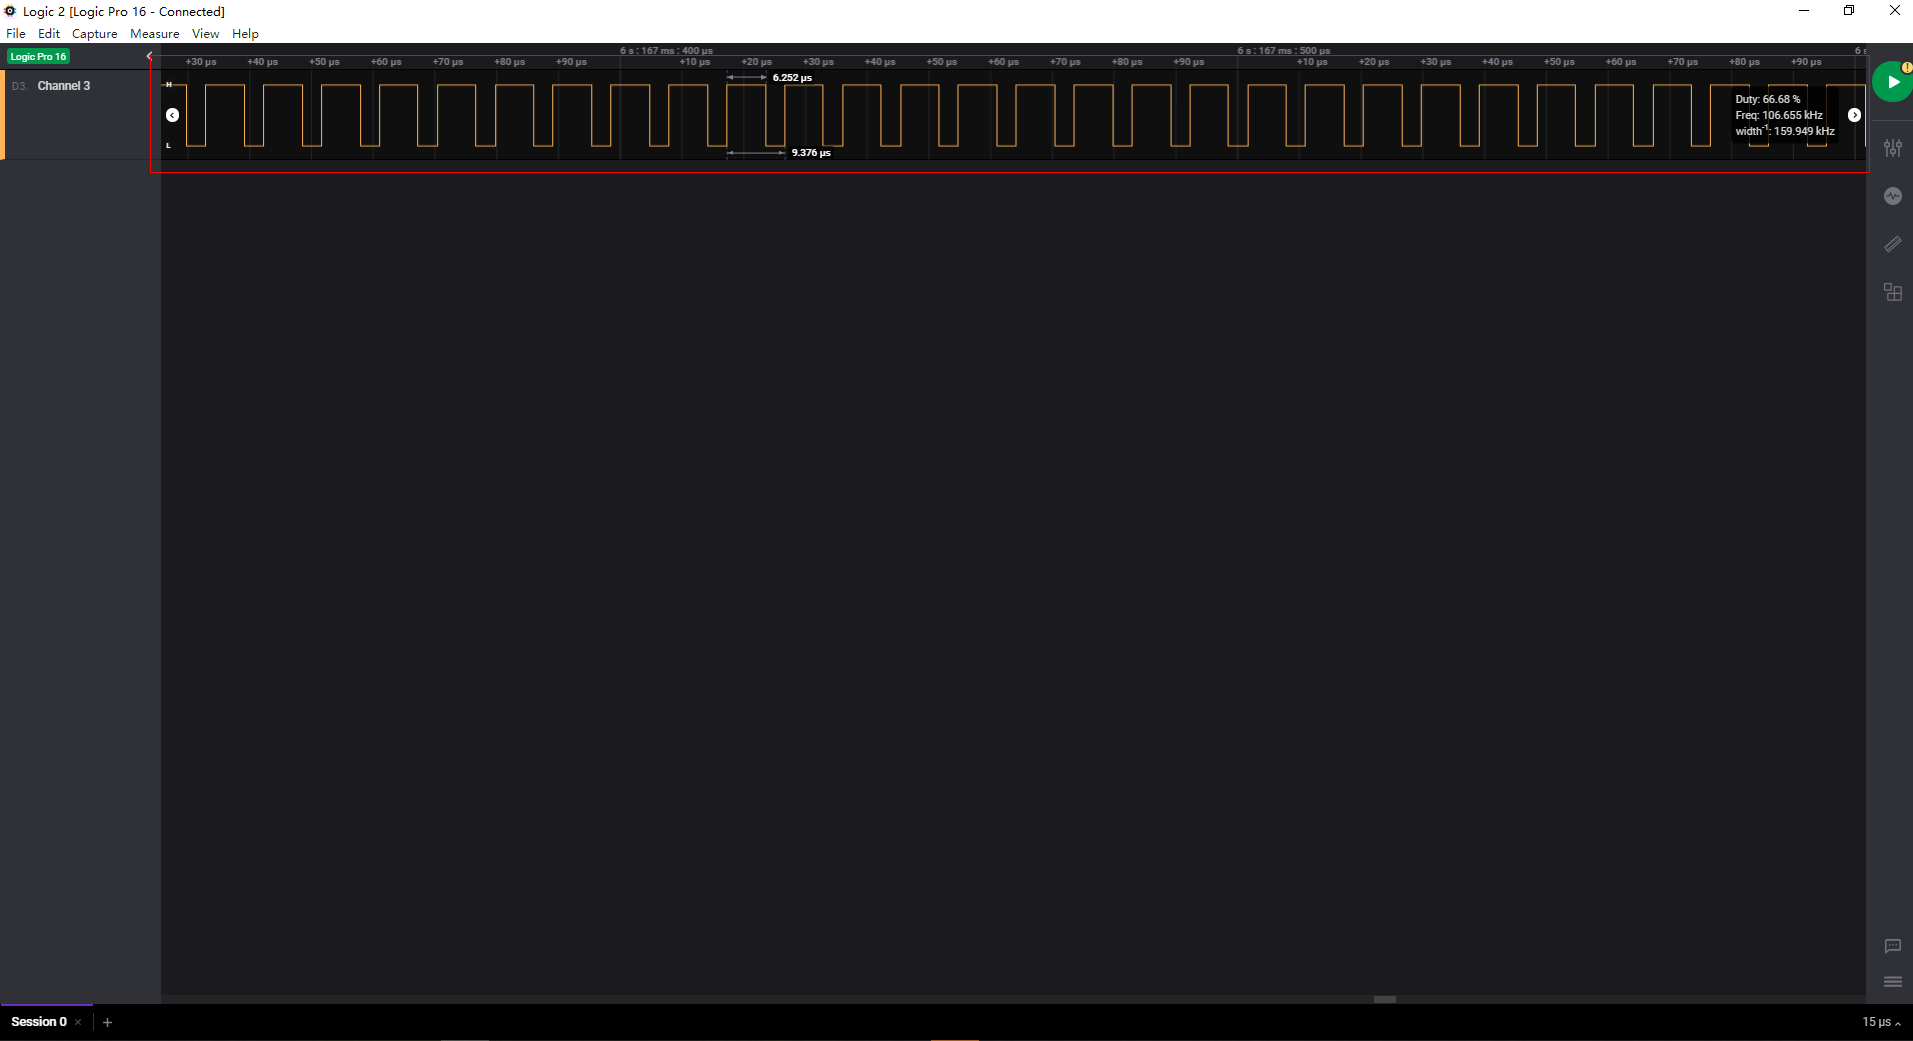
Task: Expand the 15 µs zoom dropdown
Action: point(1880,1022)
